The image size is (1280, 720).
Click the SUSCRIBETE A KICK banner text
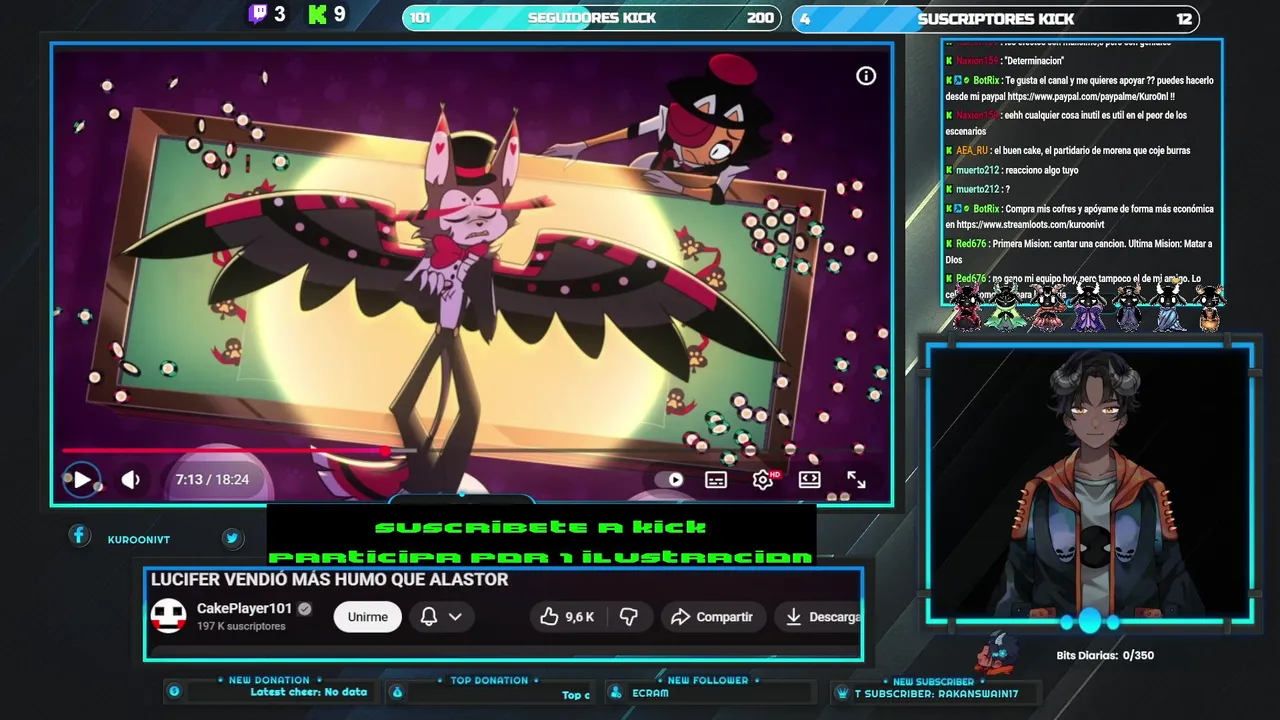coord(541,527)
